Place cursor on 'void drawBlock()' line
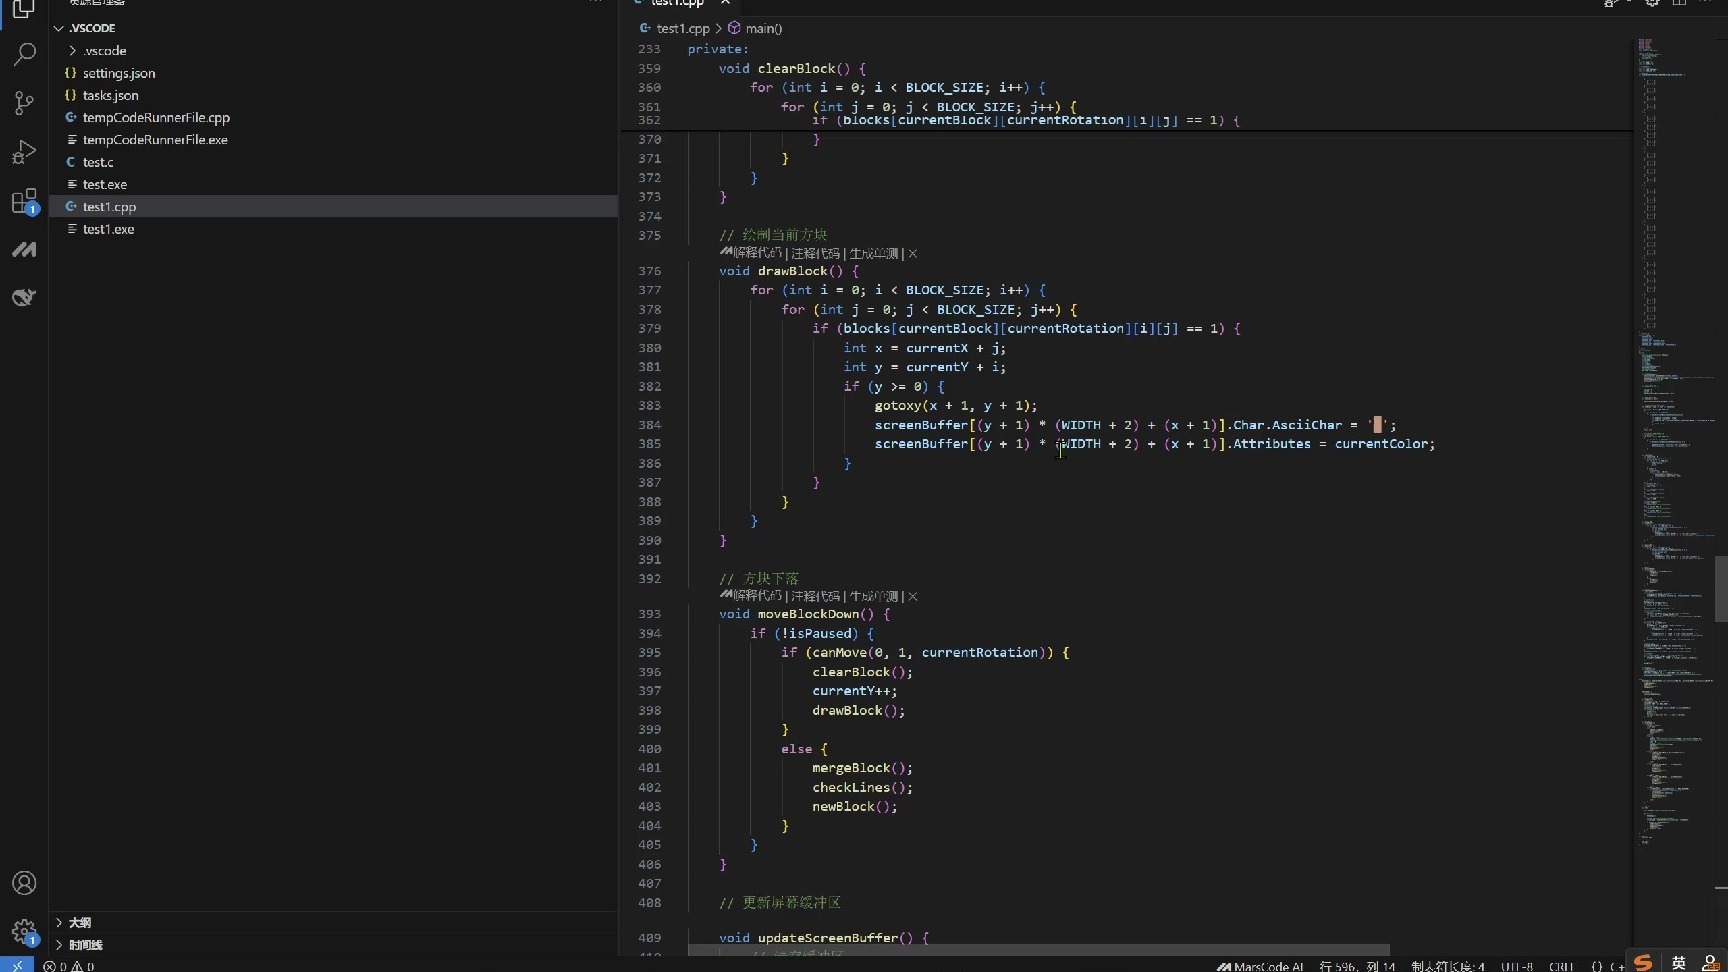 coord(788,271)
